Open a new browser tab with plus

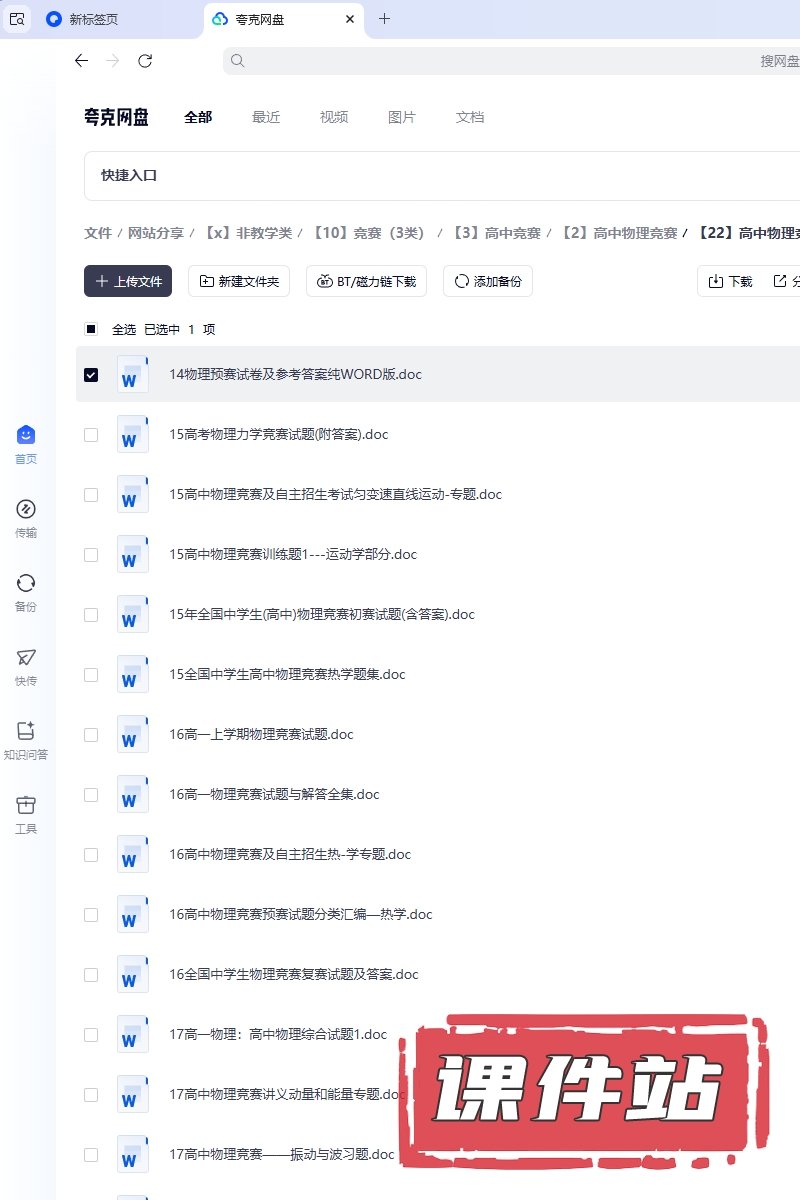coord(384,19)
